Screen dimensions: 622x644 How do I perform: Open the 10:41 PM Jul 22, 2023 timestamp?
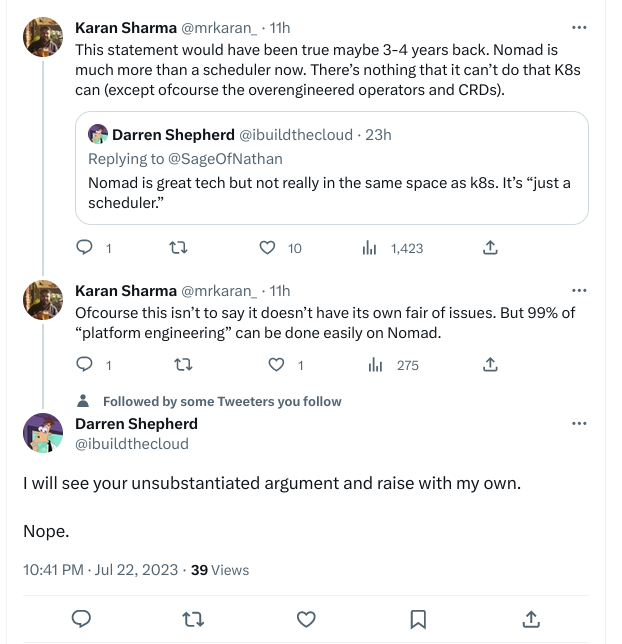[x=101, y=570]
